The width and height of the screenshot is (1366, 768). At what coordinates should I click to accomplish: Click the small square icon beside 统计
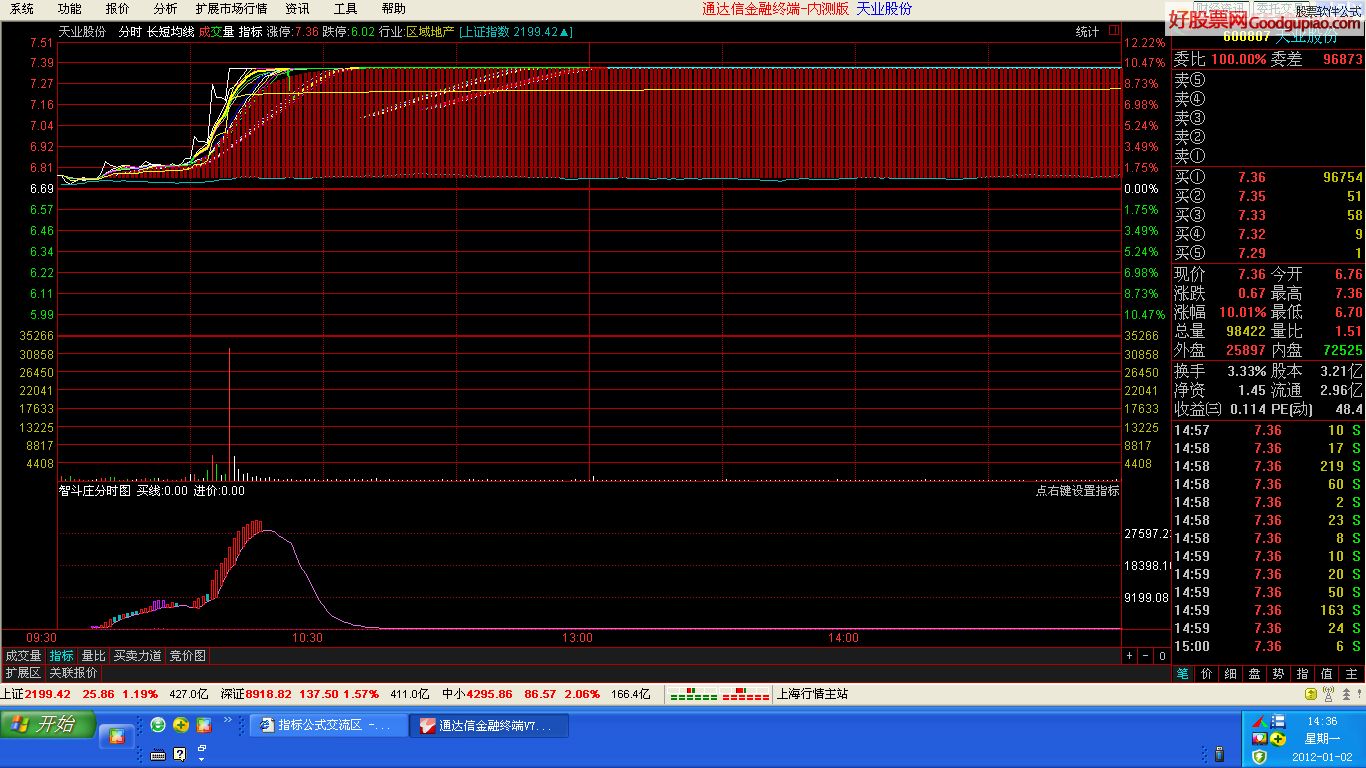point(1114,32)
